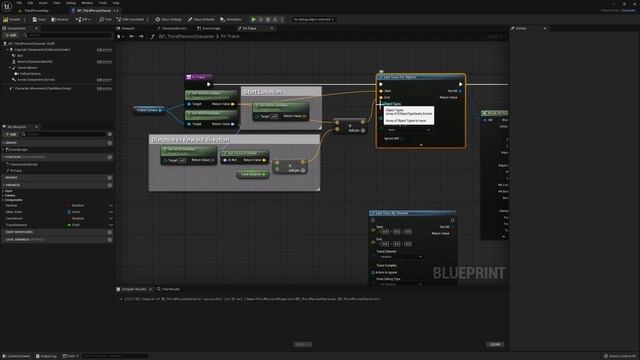Toggle Hide Unrelated in the toolbar
Image resolution: width=640 pixels, height=360 pixels.
130,19
